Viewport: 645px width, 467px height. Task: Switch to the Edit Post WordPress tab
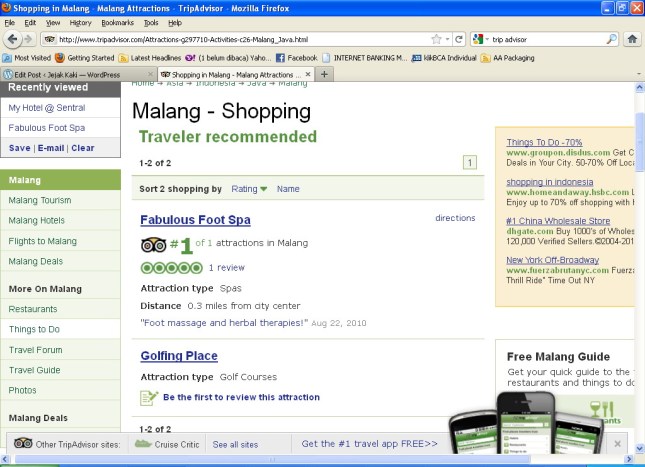[66, 74]
